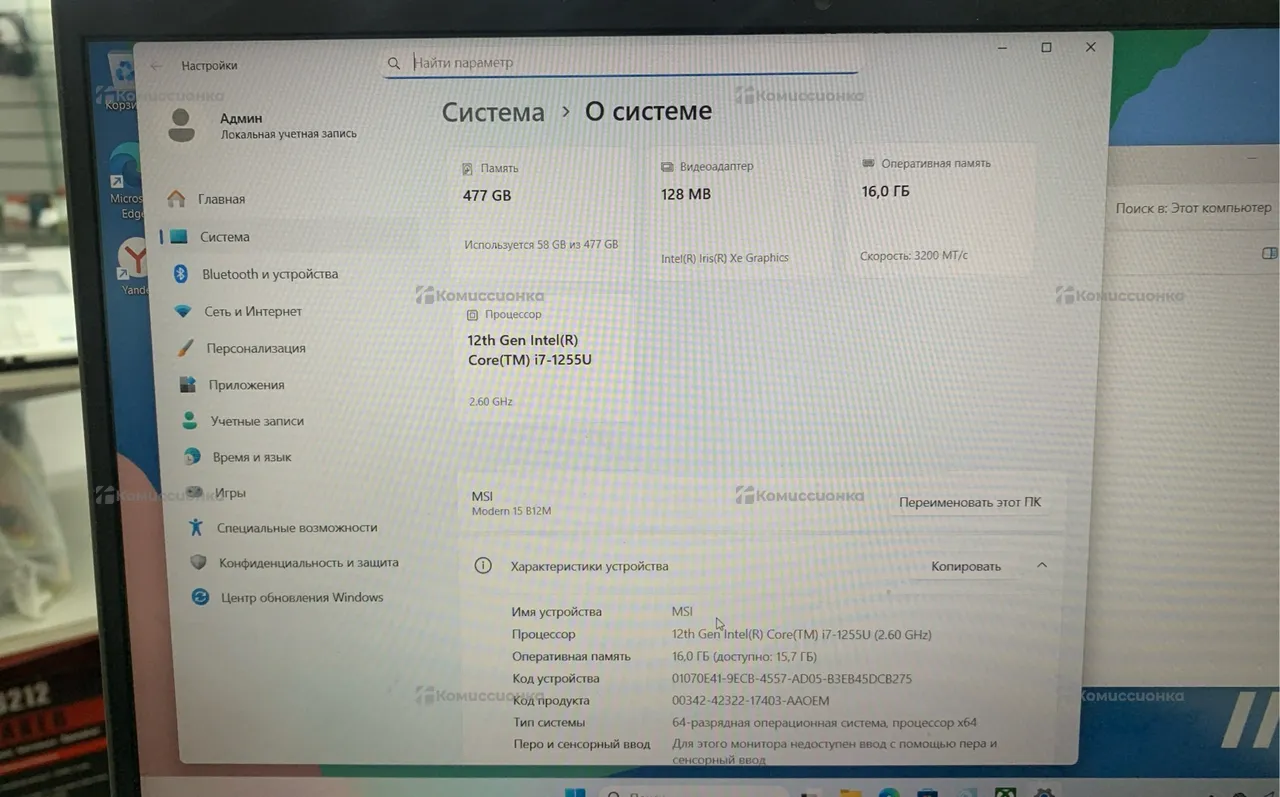Screen dimensions: 1280x797
Task: Click the Админ user avatar icon
Action: click(x=181, y=125)
